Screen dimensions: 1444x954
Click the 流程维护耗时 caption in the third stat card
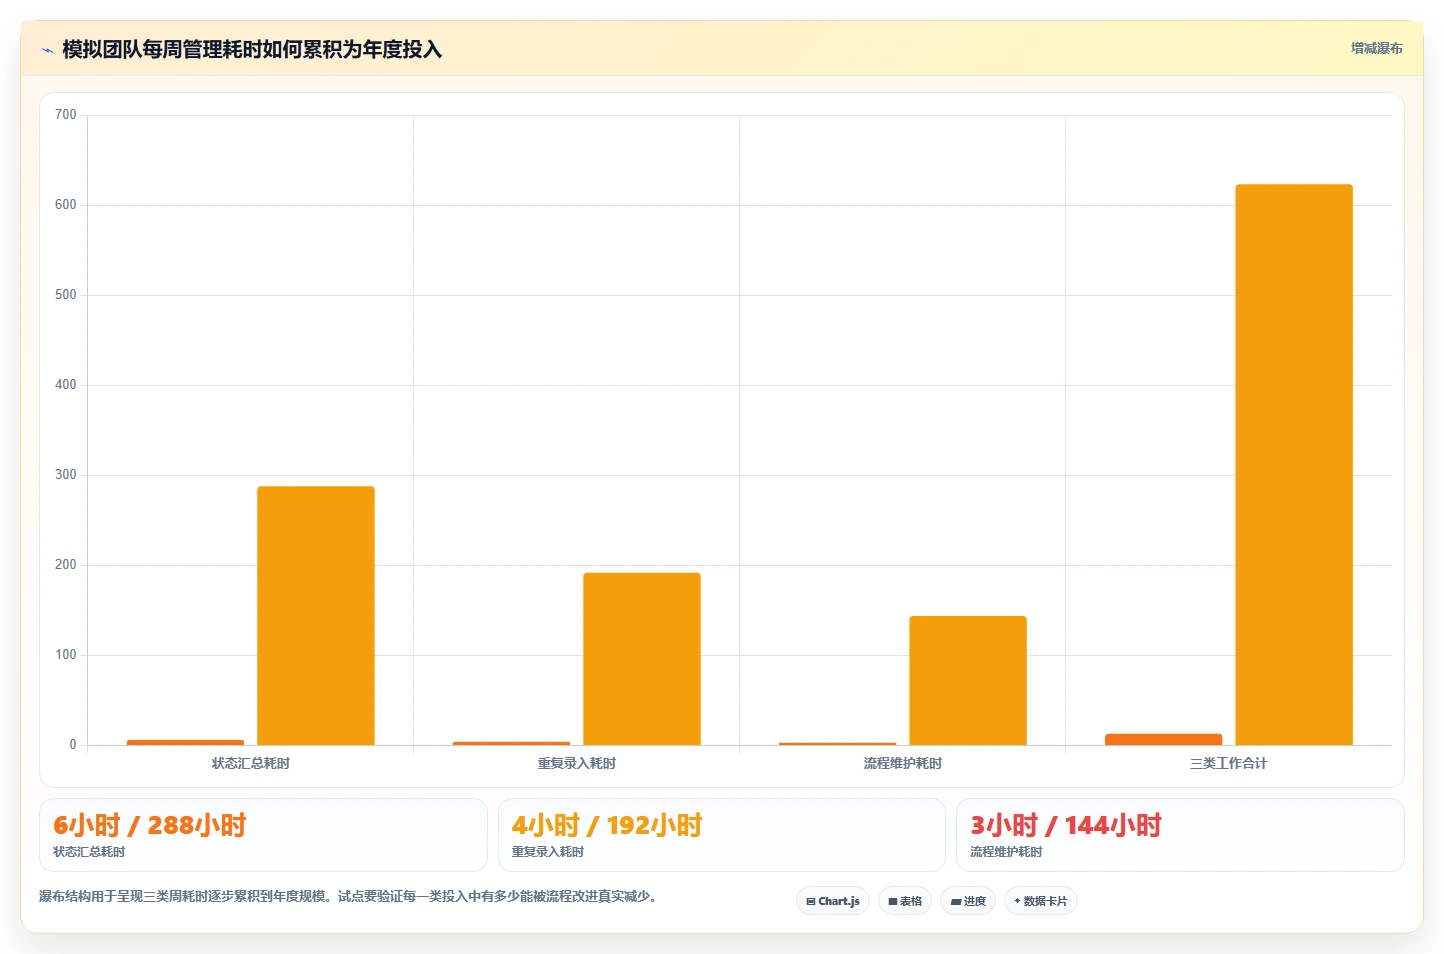point(1006,852)
